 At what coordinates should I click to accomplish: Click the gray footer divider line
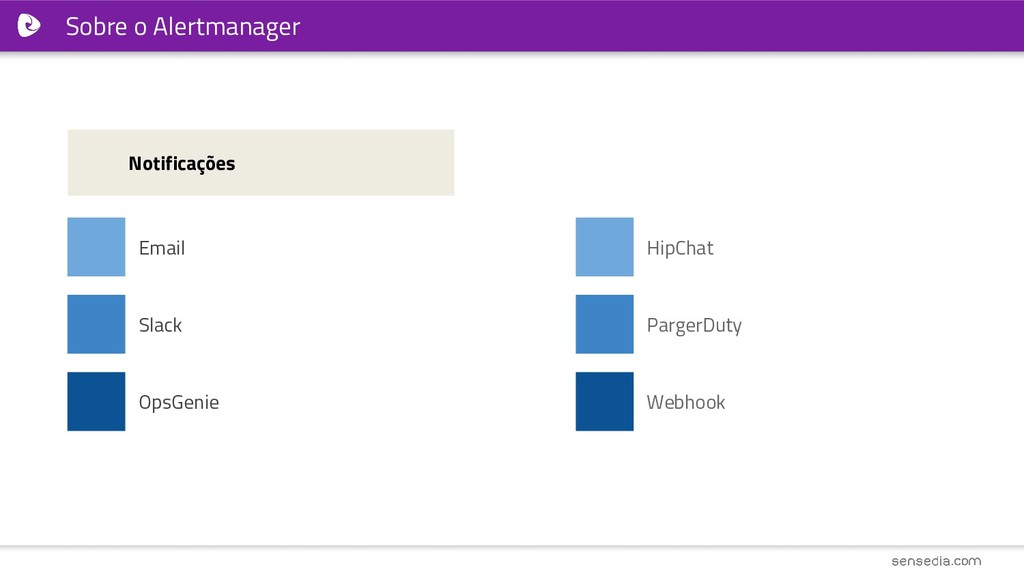tap(512, 546)
